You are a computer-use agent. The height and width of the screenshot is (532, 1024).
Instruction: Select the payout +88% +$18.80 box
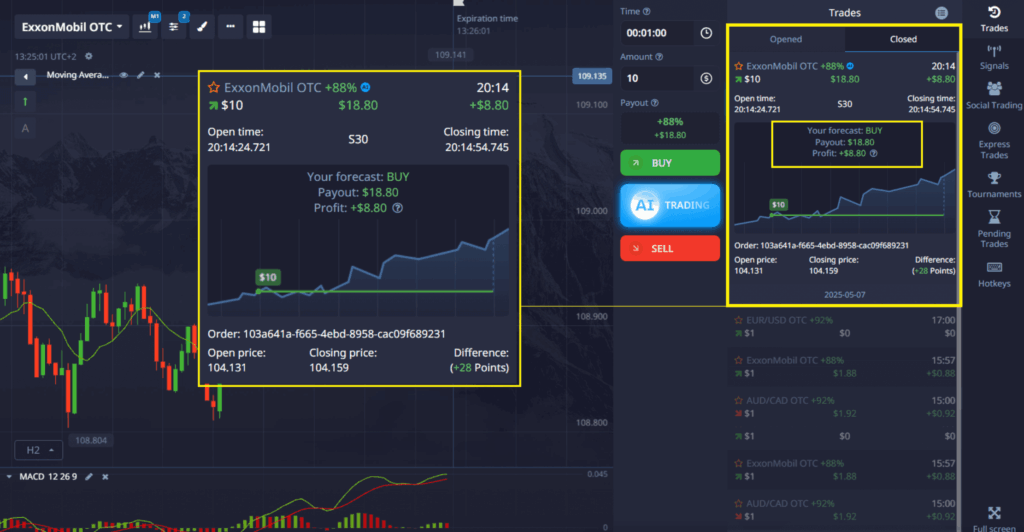click(670, 128)
